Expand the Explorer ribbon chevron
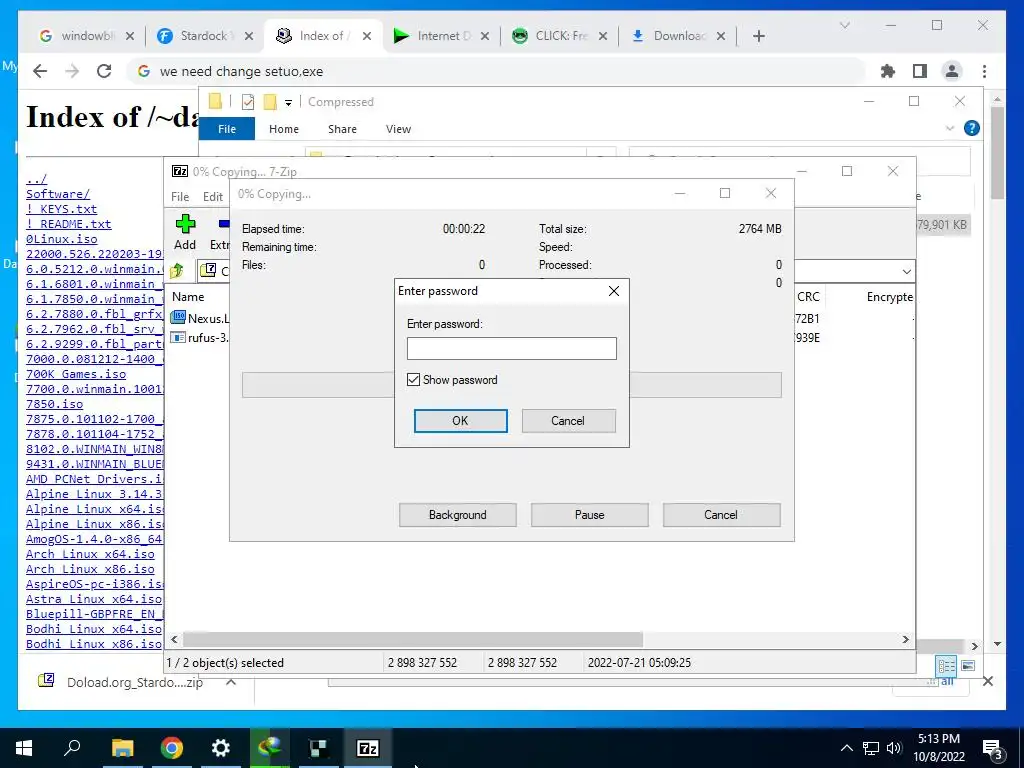 click(x=950, y=129)
